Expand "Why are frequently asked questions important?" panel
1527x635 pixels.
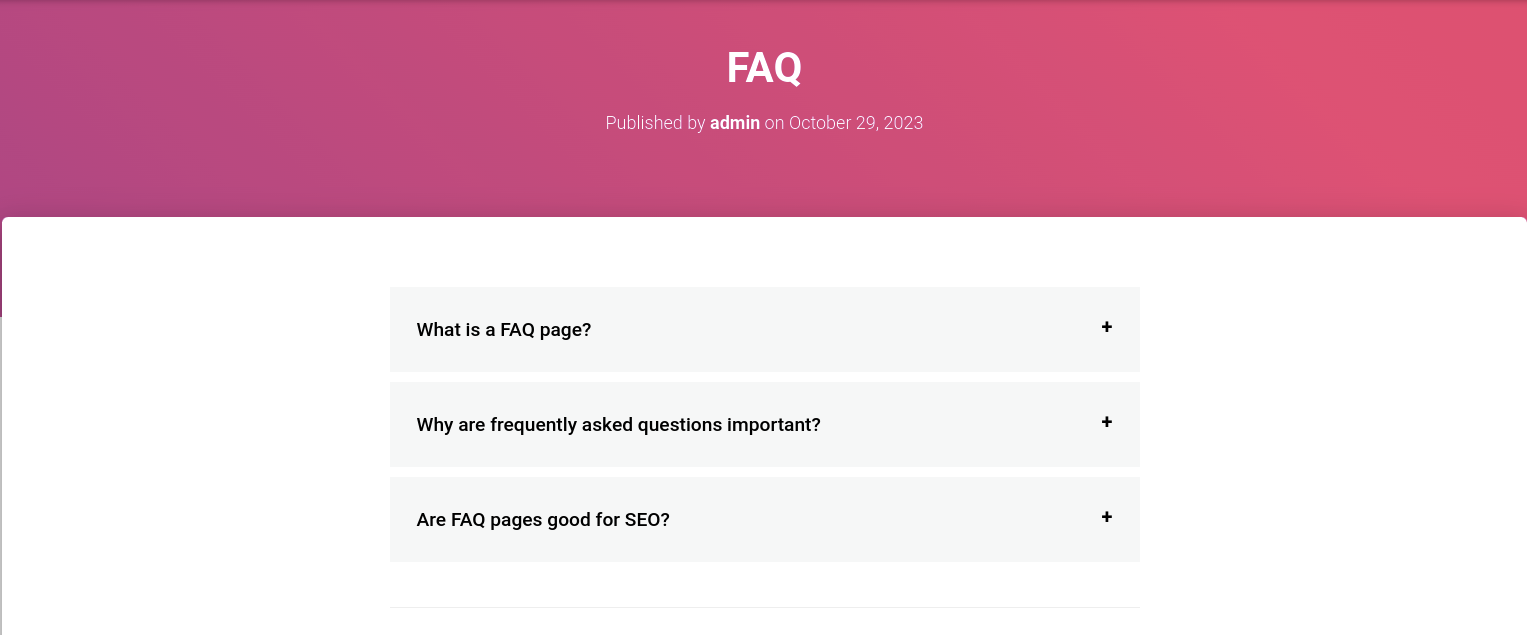click(x=764, y=424)
